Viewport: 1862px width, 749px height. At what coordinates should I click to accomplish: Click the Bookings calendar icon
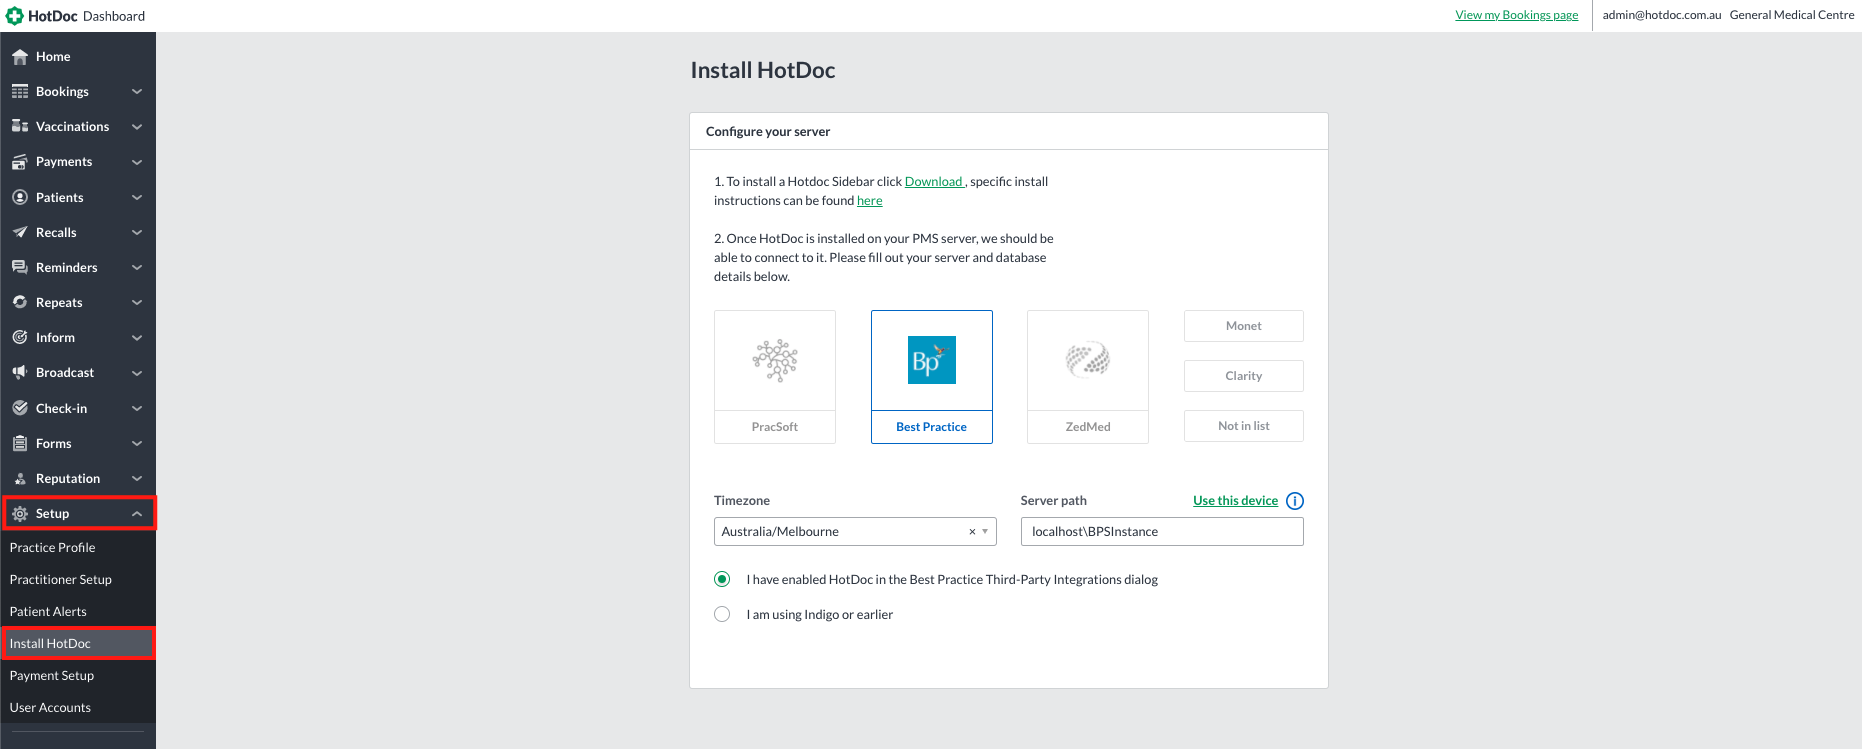(x=20, y=92)
